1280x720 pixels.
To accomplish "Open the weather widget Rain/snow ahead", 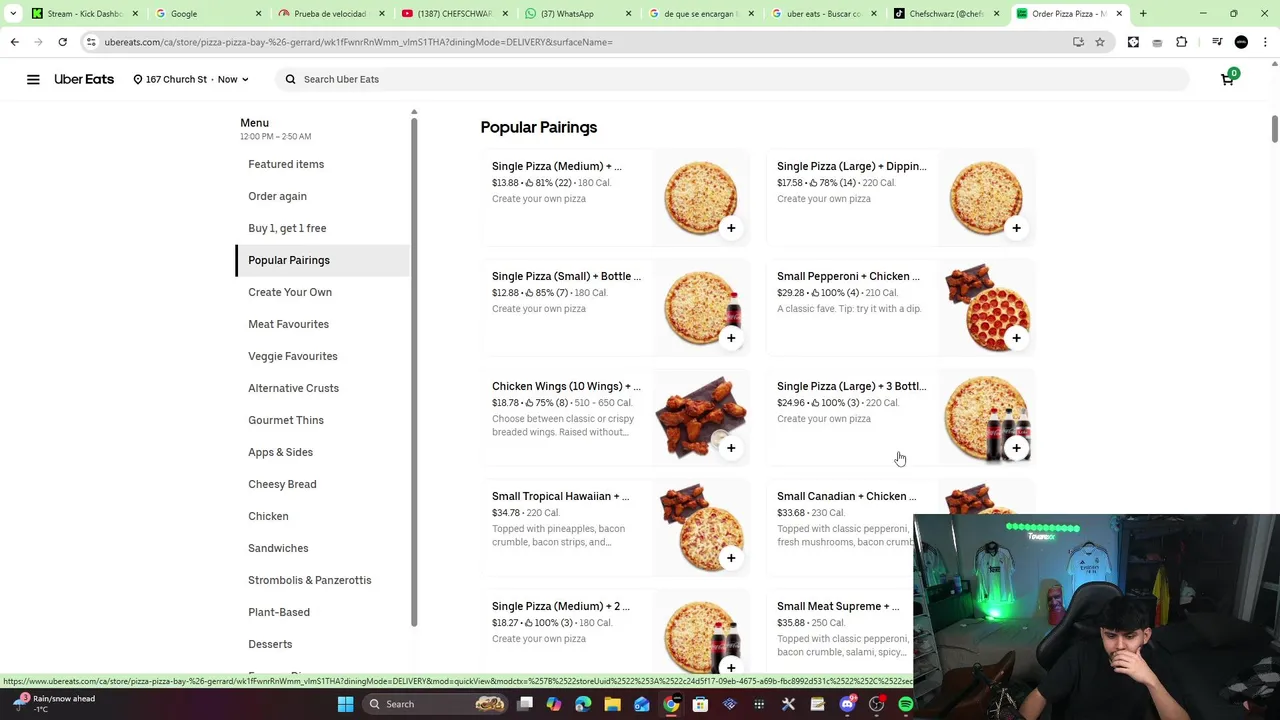I will tap(55, 703).
